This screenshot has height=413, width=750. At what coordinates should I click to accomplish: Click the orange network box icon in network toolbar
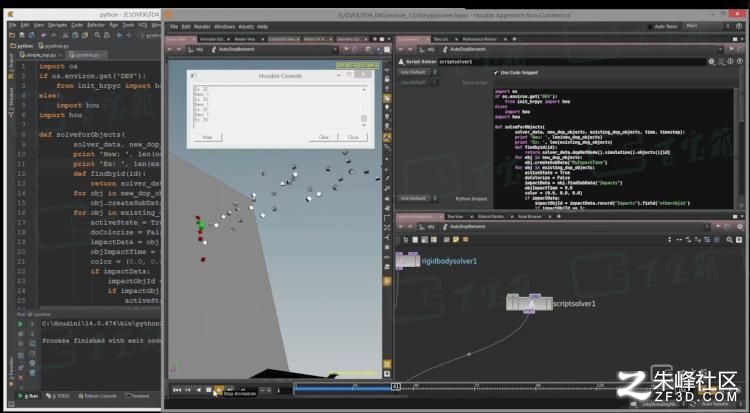465,239
